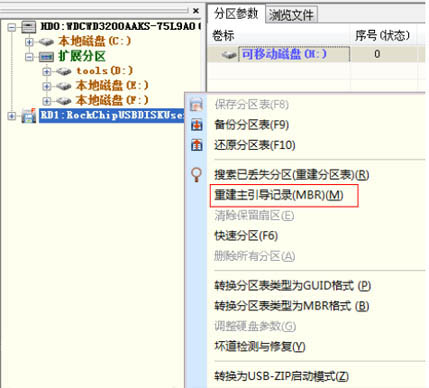Viewport: 429px width, 388px height.
Task: Choose 转换为USB-ZIP启动模式(Z)
Action: [x=281, y=376]
